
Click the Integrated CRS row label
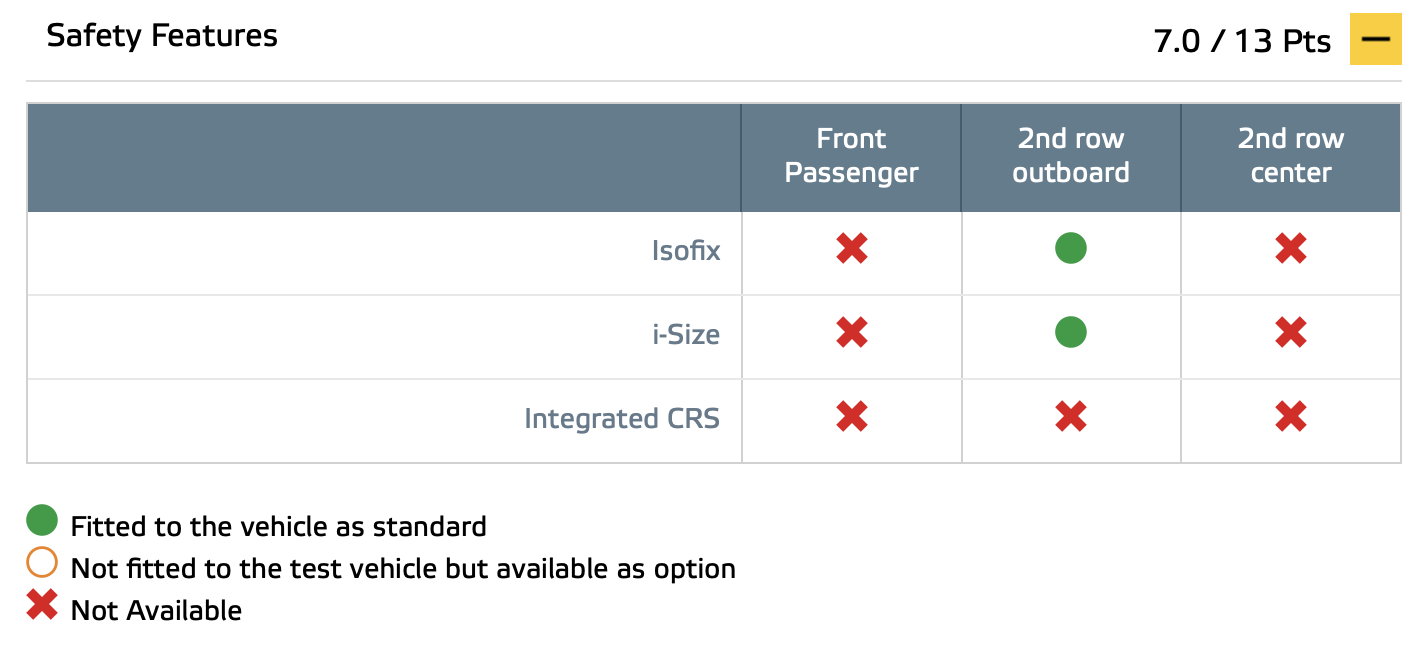click(622, 418)
